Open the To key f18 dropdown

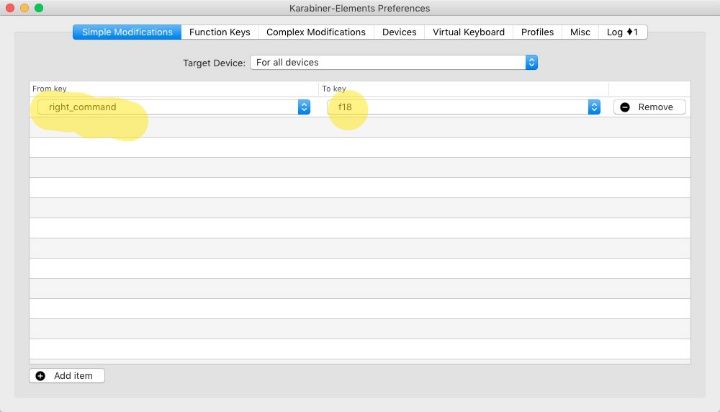point(464,107)
